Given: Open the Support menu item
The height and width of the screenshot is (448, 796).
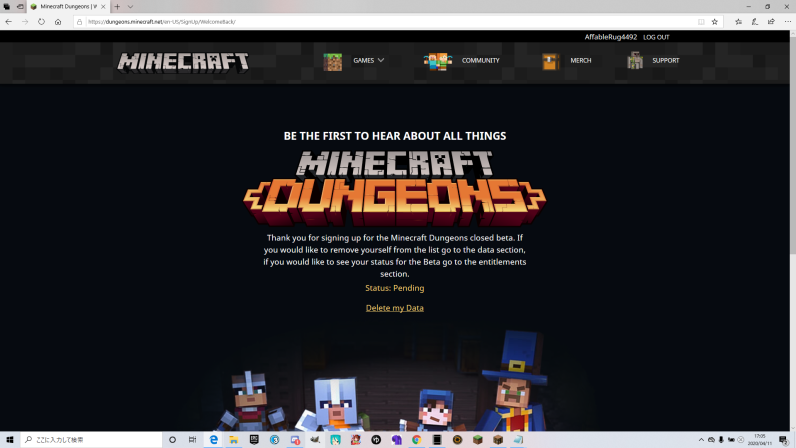Looking at the screenshot, I should click(x=665, y=61).
